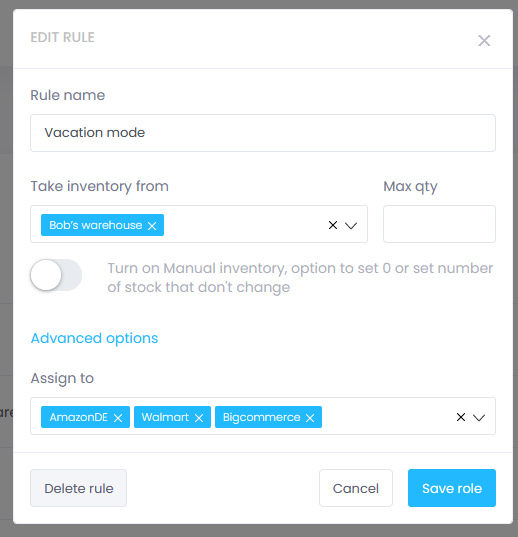Clear all Assign to selections

[x=461, y=417]
